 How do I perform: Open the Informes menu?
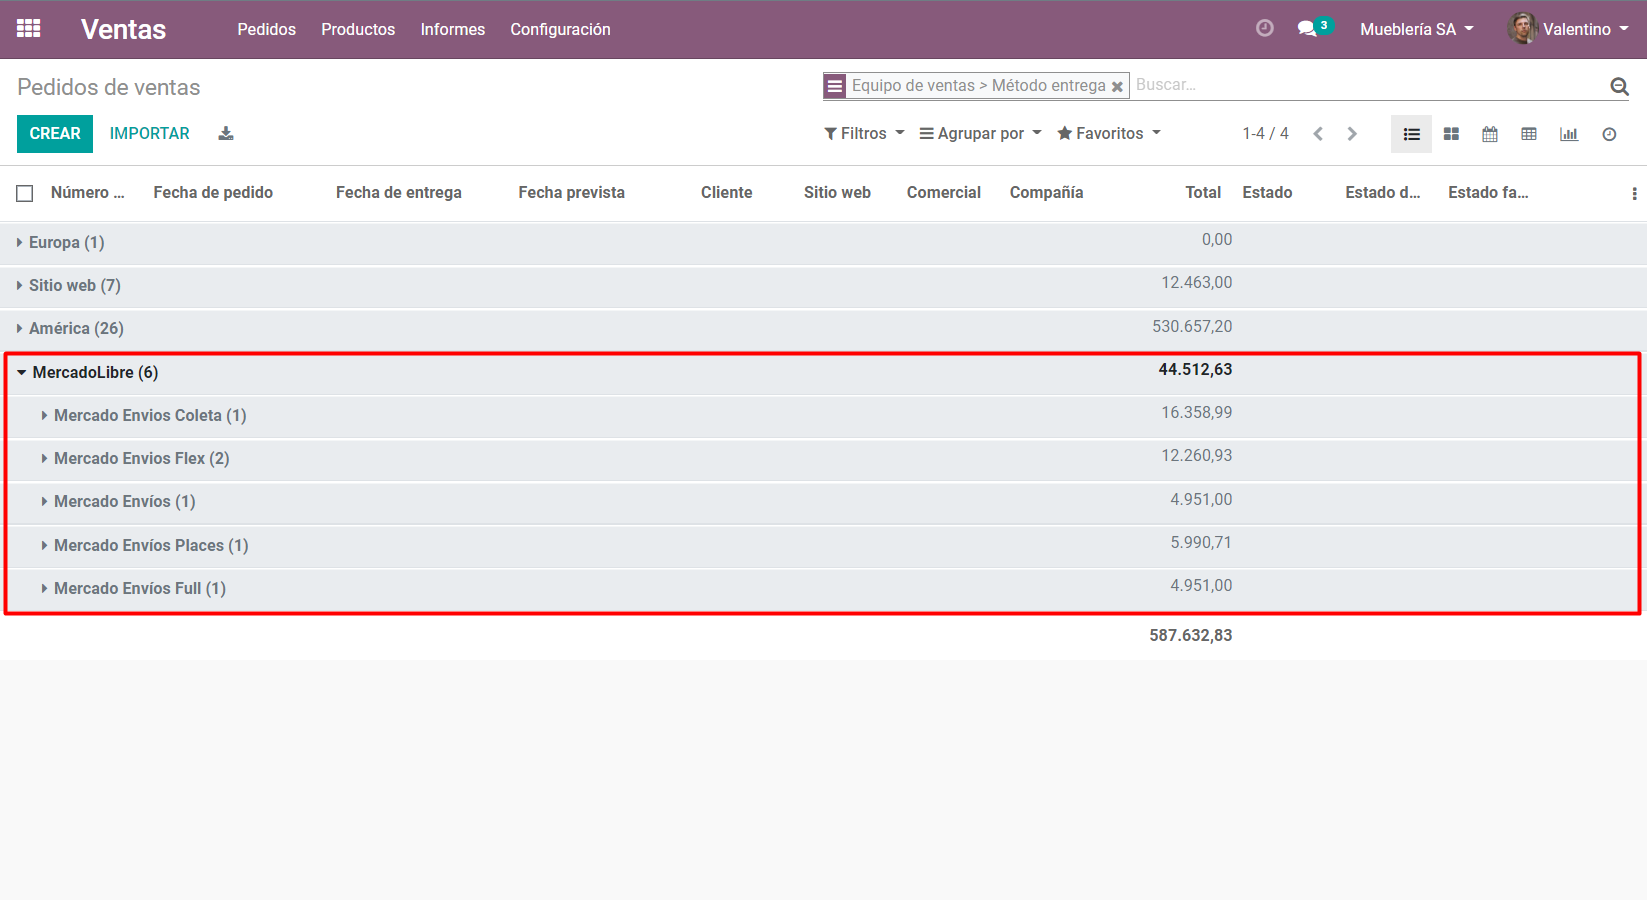point(452,30)
